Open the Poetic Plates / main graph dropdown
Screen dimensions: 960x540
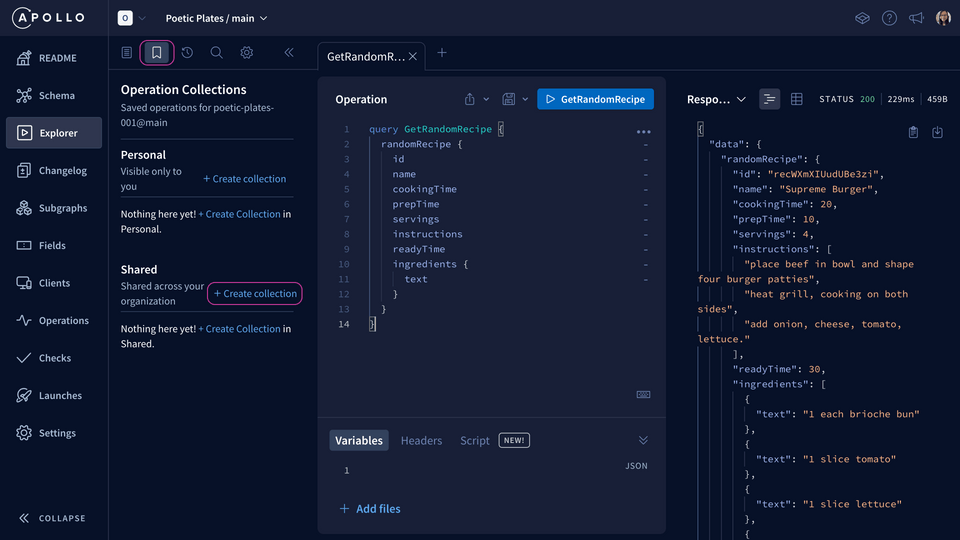point(216,18)
